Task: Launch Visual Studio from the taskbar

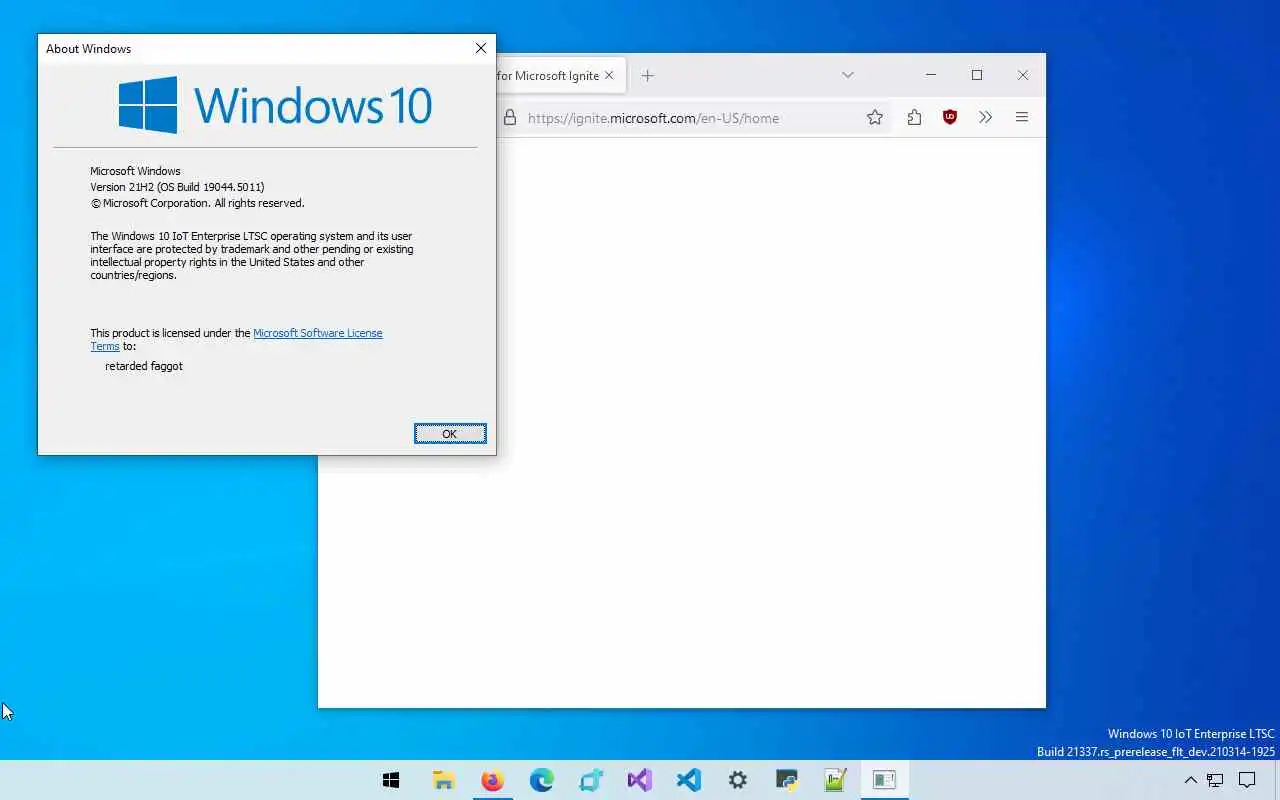Action: click(640, 780)
